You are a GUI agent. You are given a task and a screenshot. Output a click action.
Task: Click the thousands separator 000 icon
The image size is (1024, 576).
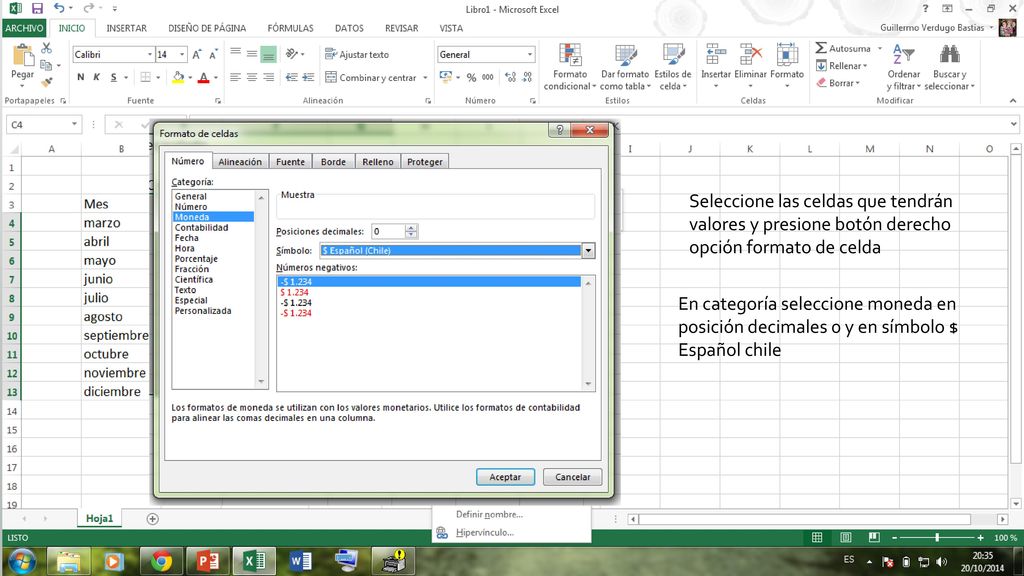(488, 77)
